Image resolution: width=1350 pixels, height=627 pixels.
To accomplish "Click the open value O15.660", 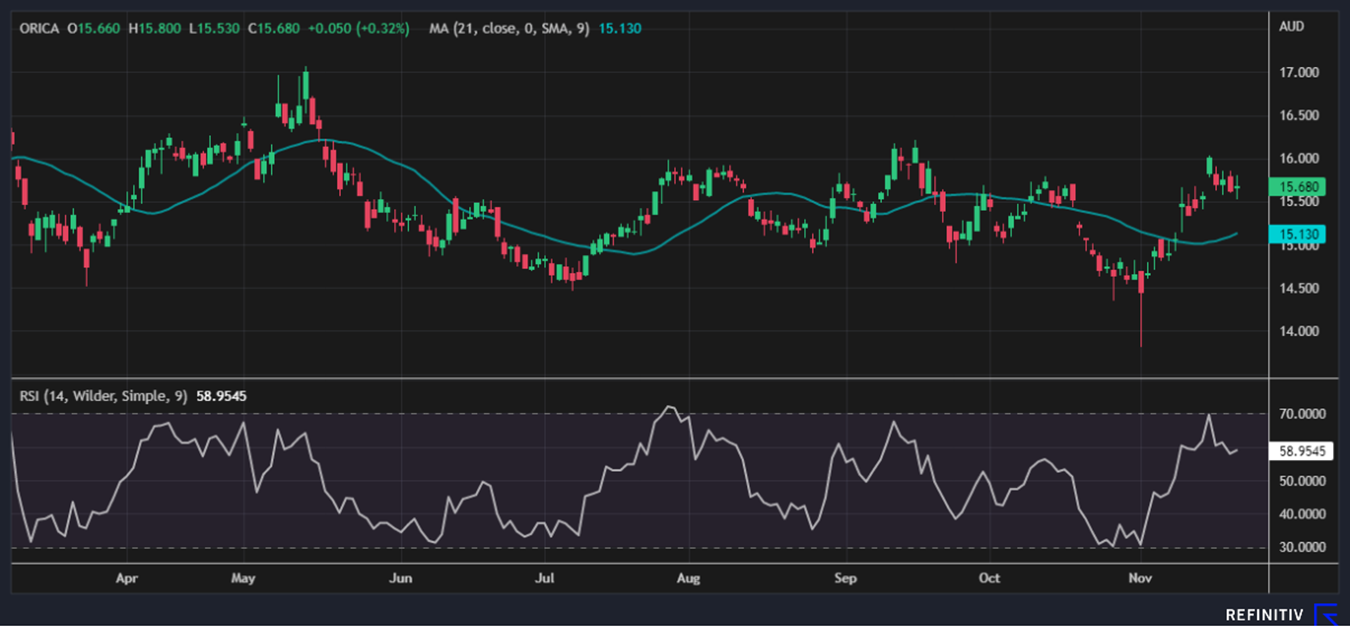I will coord(94,29).
